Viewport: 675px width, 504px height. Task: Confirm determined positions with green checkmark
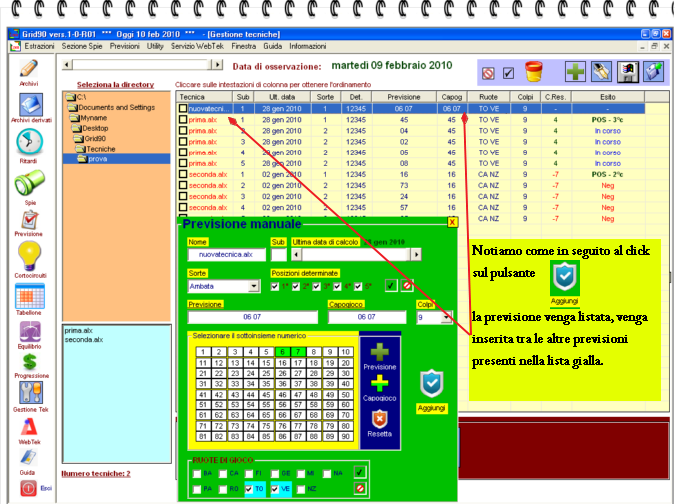coord(391,285)
